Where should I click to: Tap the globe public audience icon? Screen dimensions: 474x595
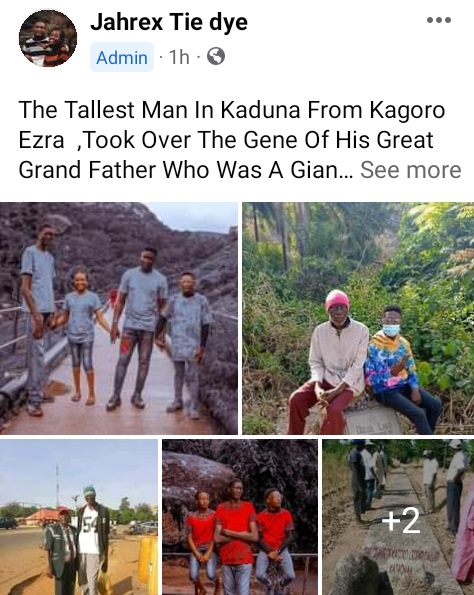point(216,57)
